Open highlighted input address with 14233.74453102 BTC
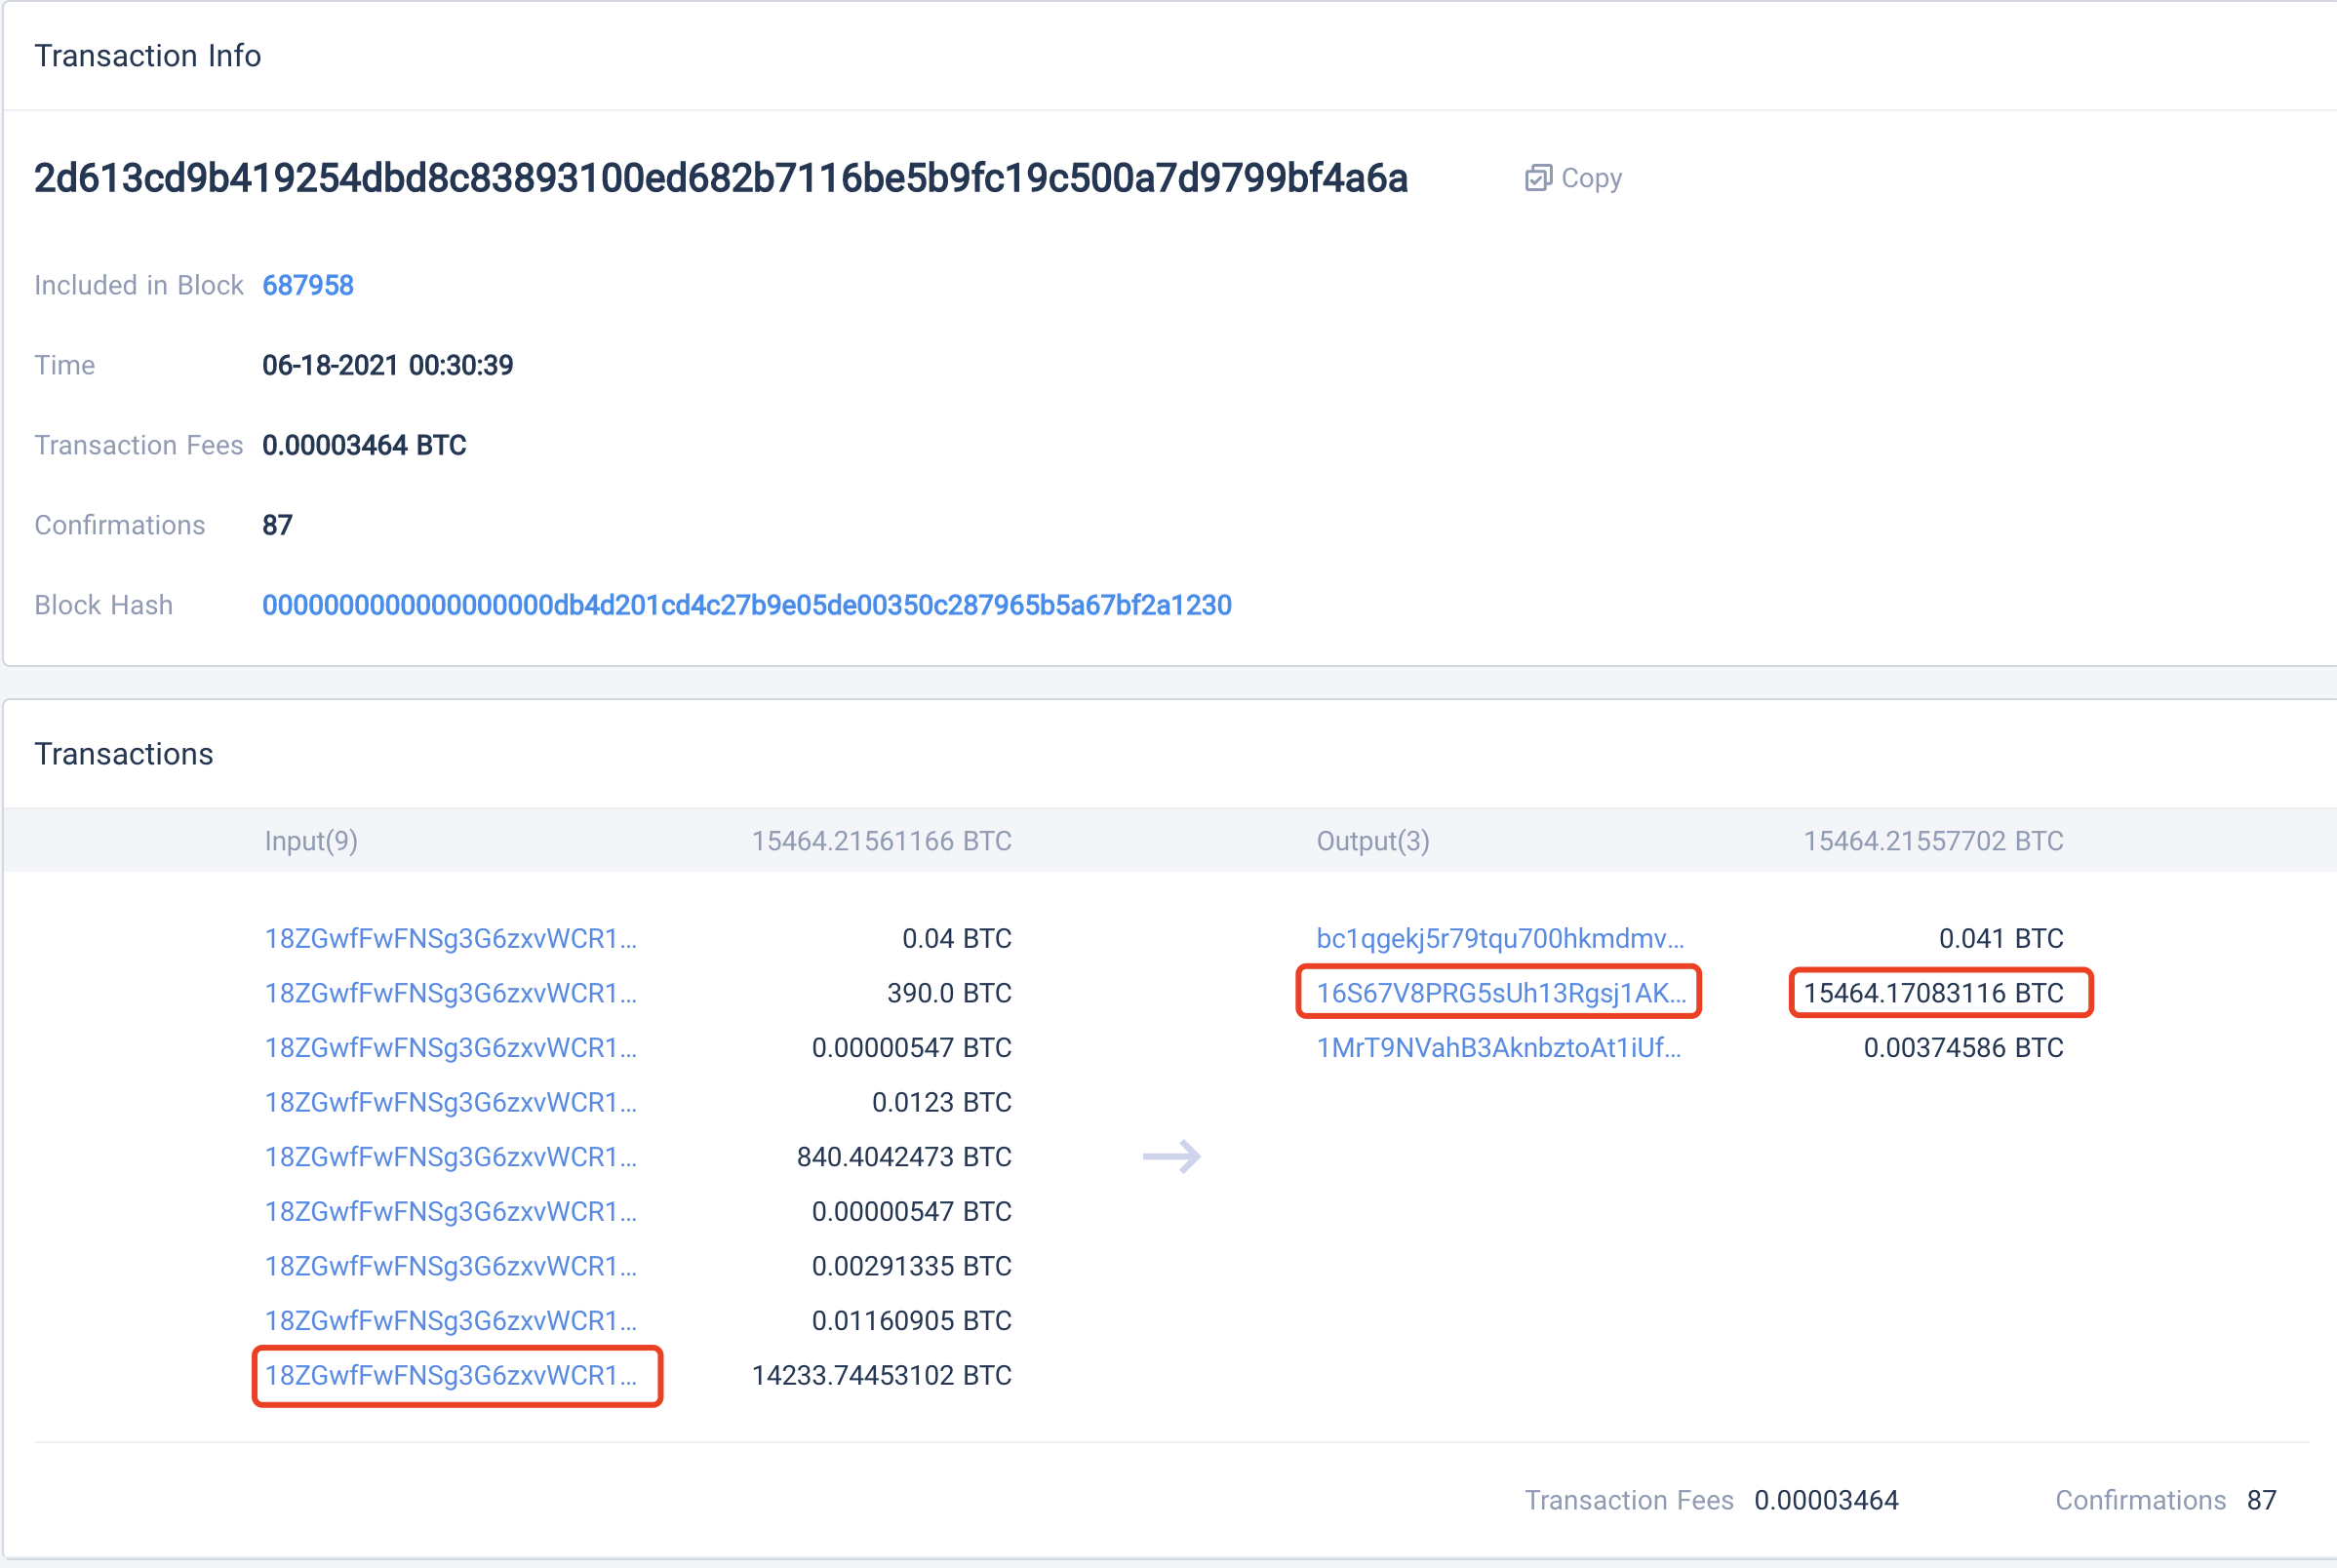Screen dimensions: 2337x1568 click(450, 1375)
